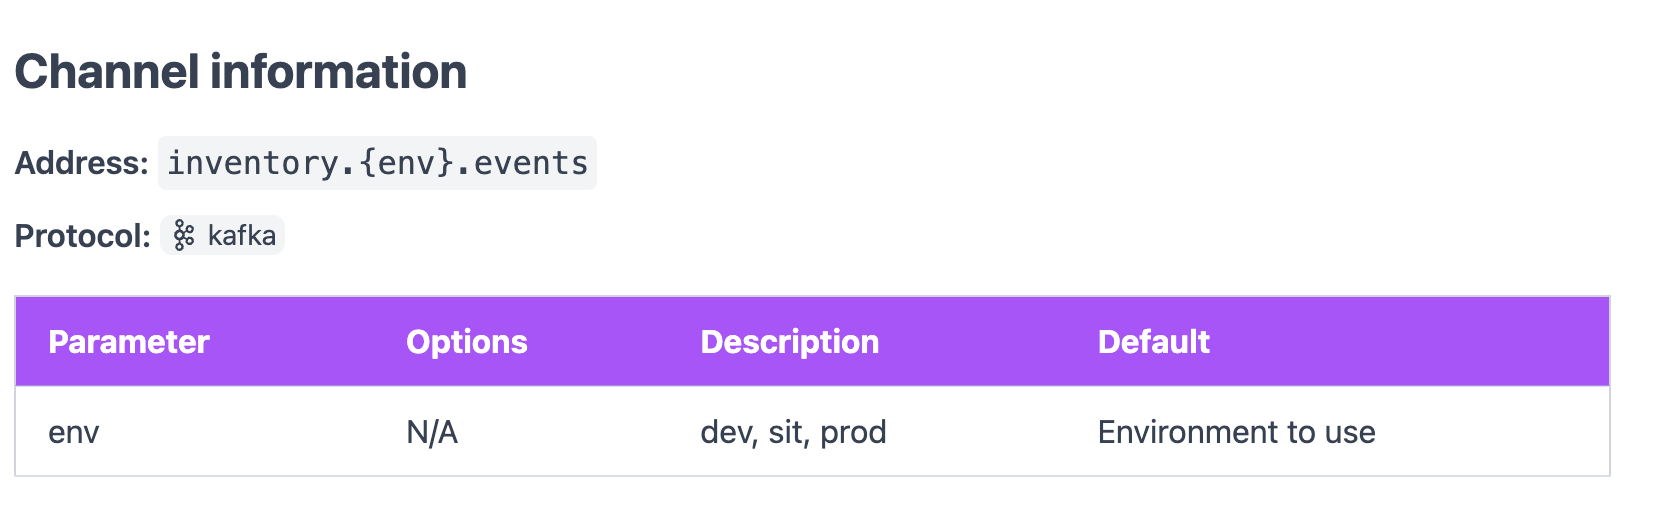Click the word dev in the table row
Image resolution: width=1658 pixels, height=518 pixels.
[x=727, y=432]
